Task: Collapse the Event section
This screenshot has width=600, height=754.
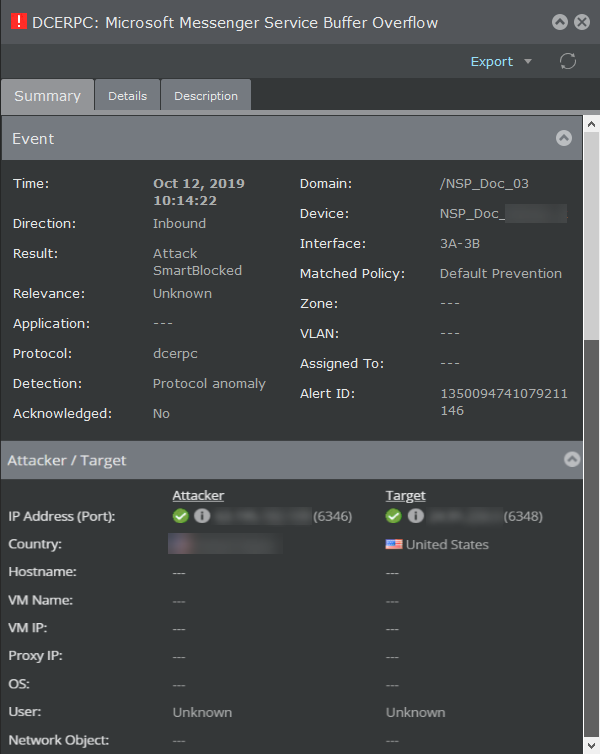Action: (564, 138)
